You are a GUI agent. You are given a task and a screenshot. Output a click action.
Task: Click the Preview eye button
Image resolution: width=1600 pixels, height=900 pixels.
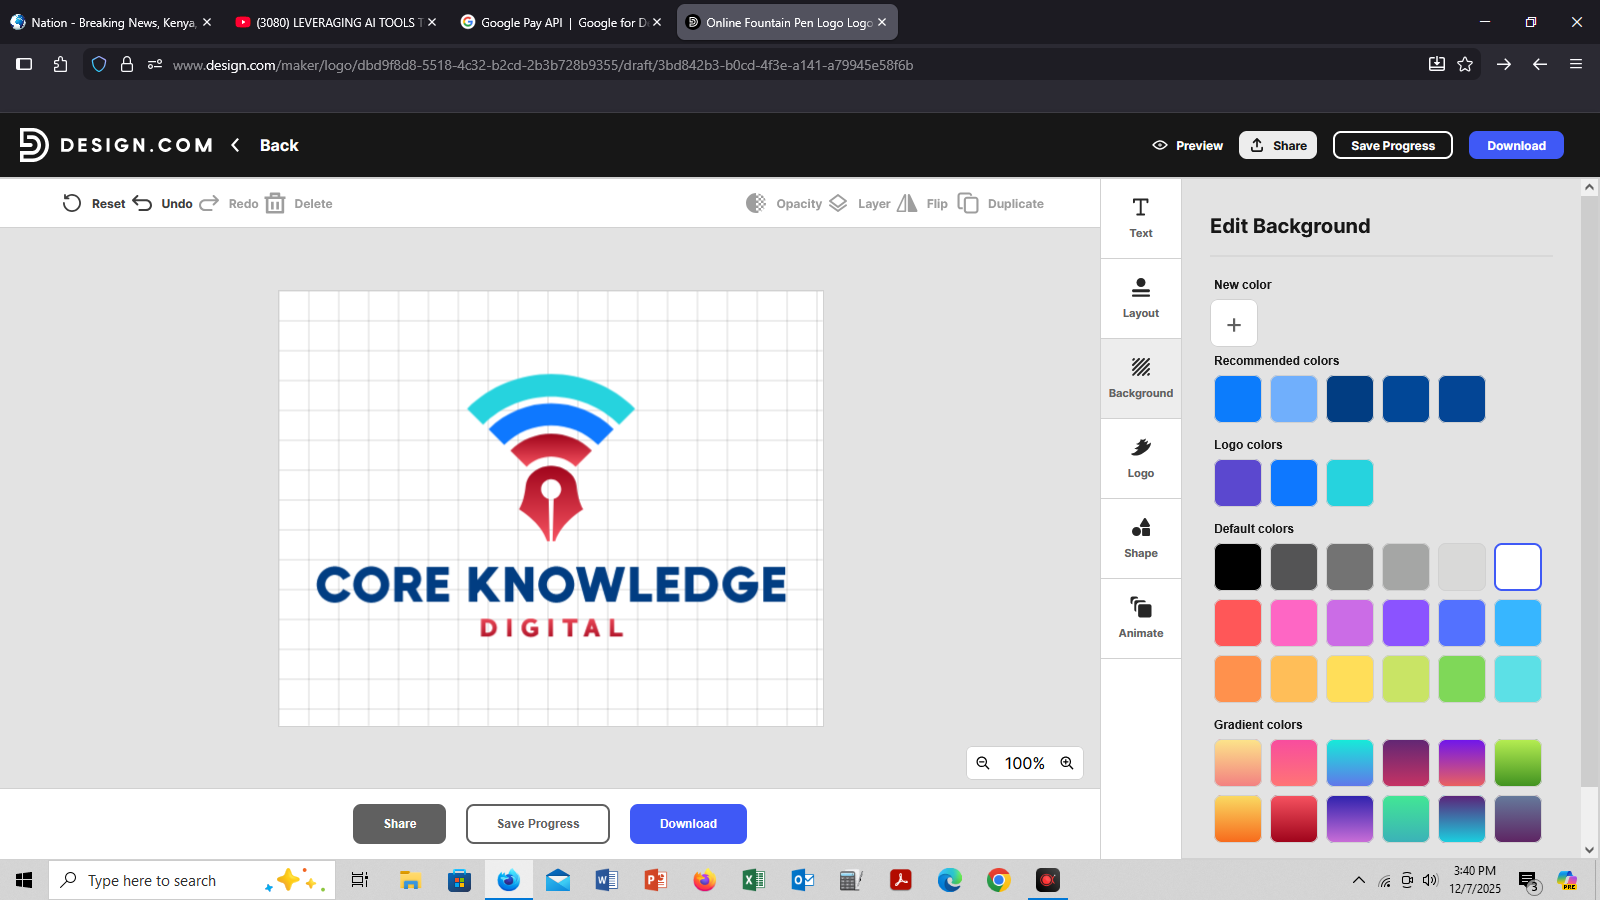[x=1188, y=145]
